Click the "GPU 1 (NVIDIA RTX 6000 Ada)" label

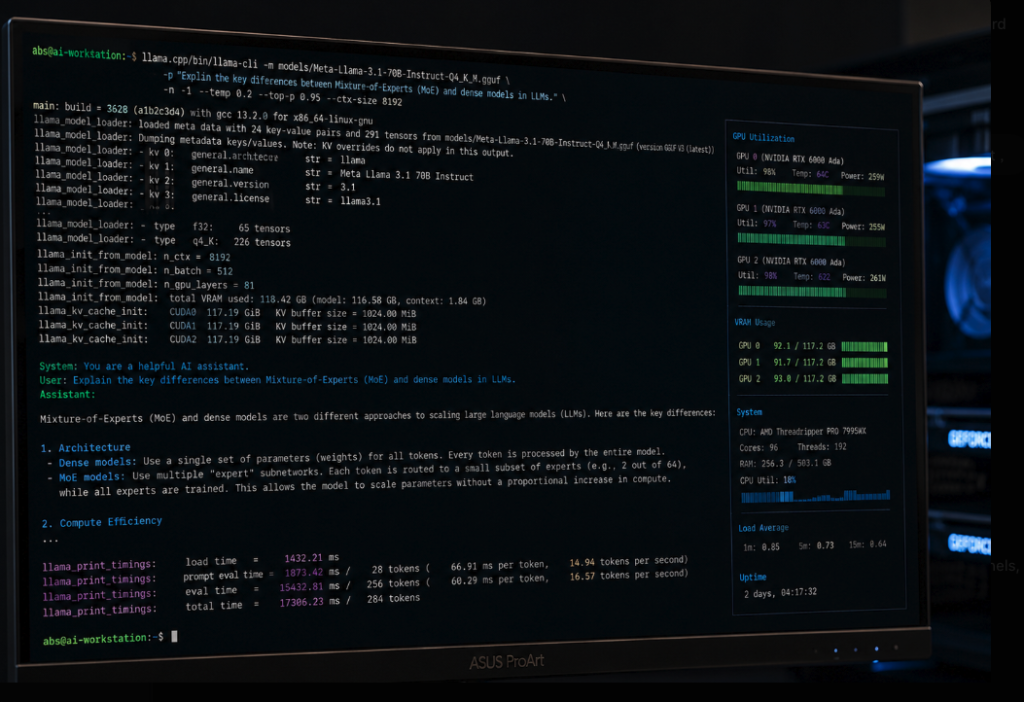point(790,210)
